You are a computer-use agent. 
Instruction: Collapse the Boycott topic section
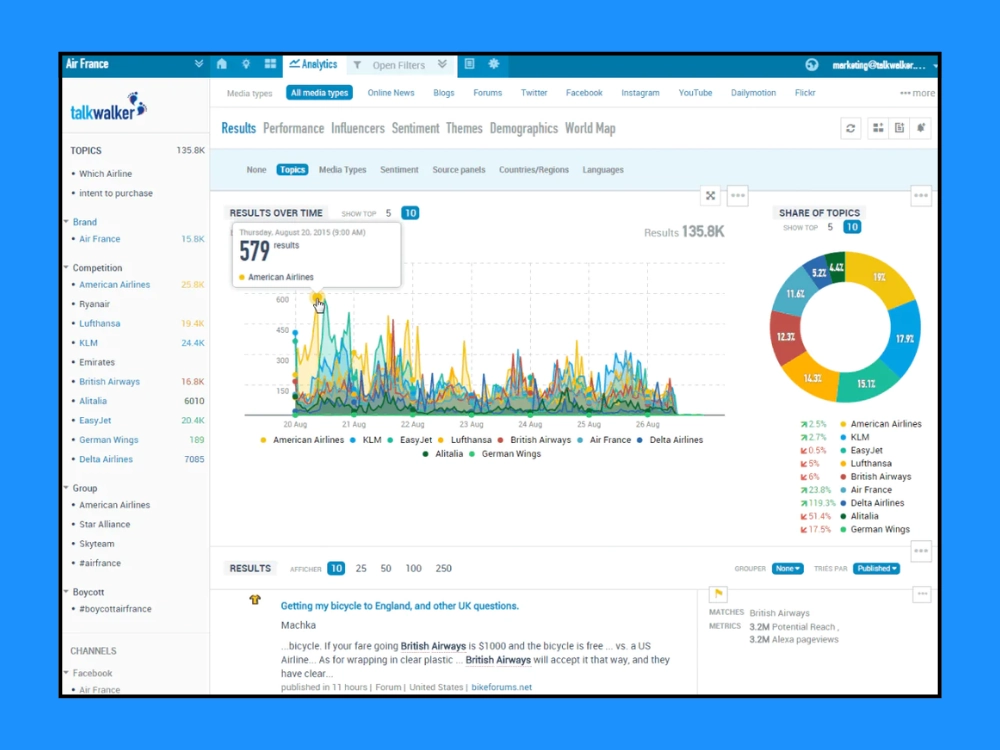coord(66,592)
